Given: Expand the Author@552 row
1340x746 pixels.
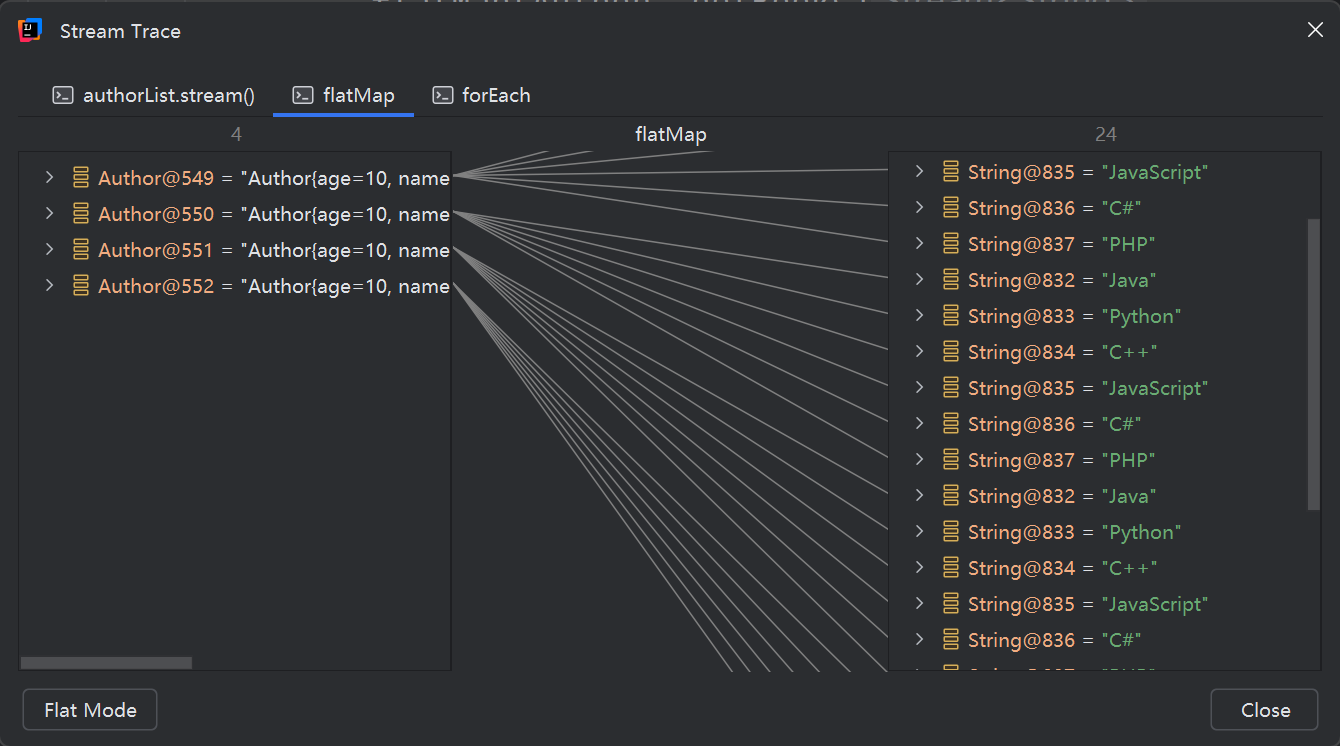Looking at the screenshot, I should click(49, 286).
